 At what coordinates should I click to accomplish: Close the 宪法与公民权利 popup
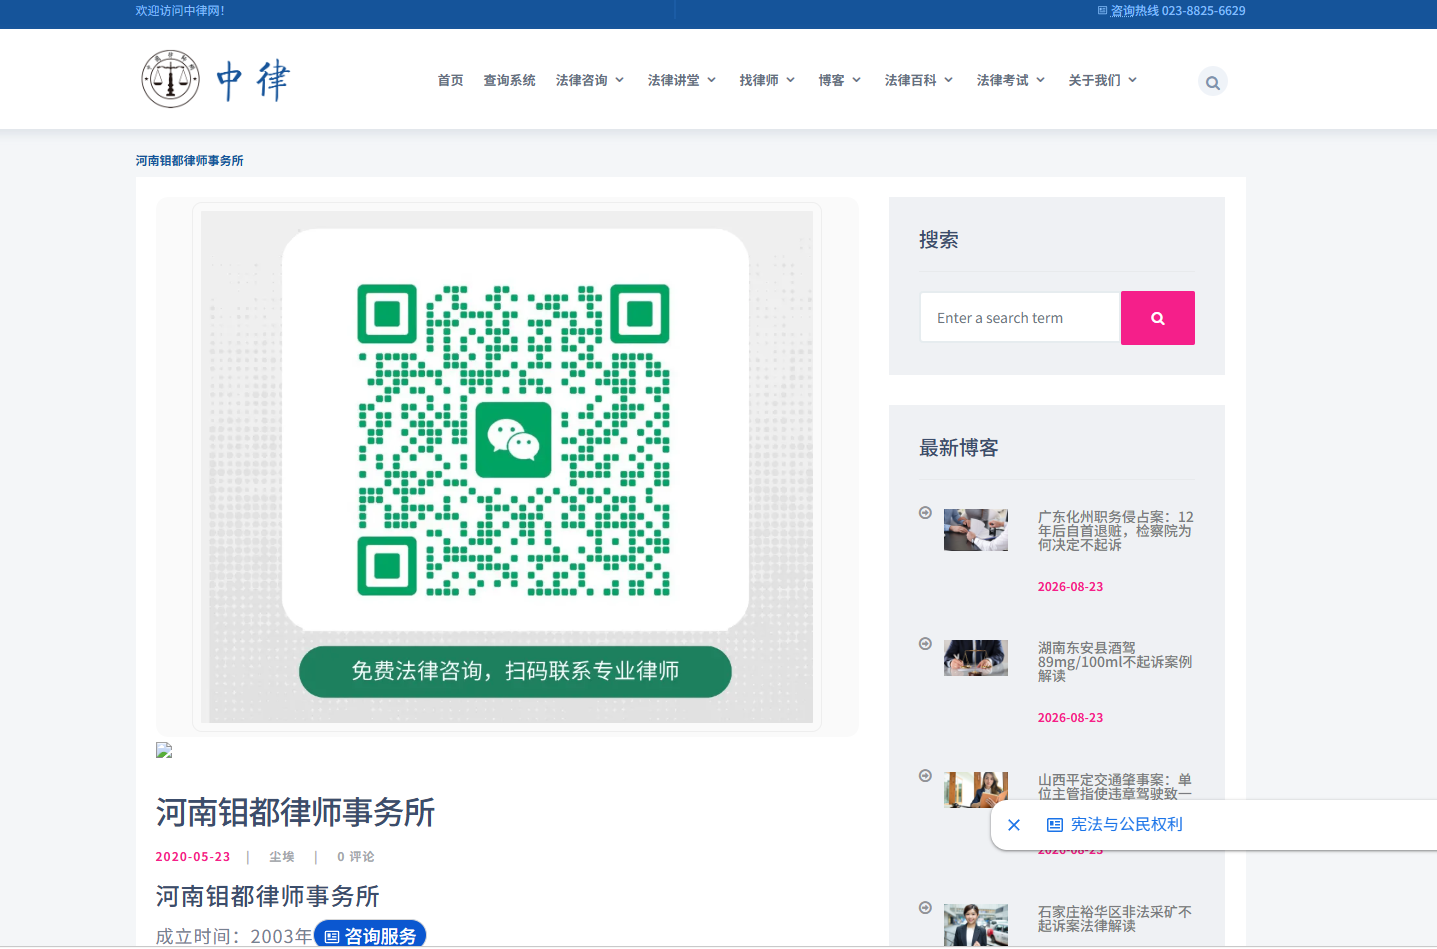[x=1014, y=825]
